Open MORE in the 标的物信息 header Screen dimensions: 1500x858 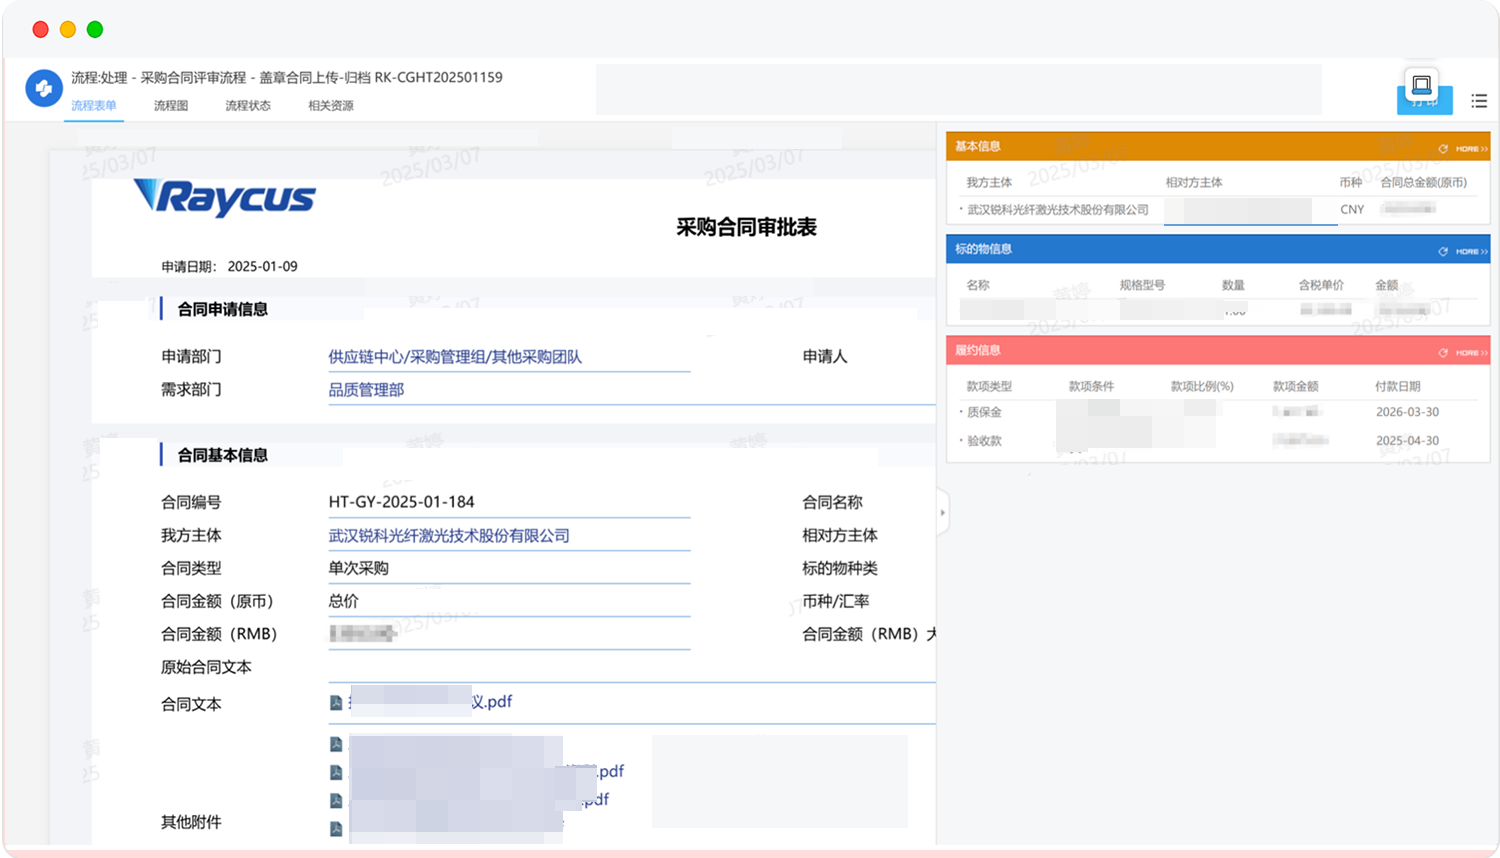tap(1471, 252)
